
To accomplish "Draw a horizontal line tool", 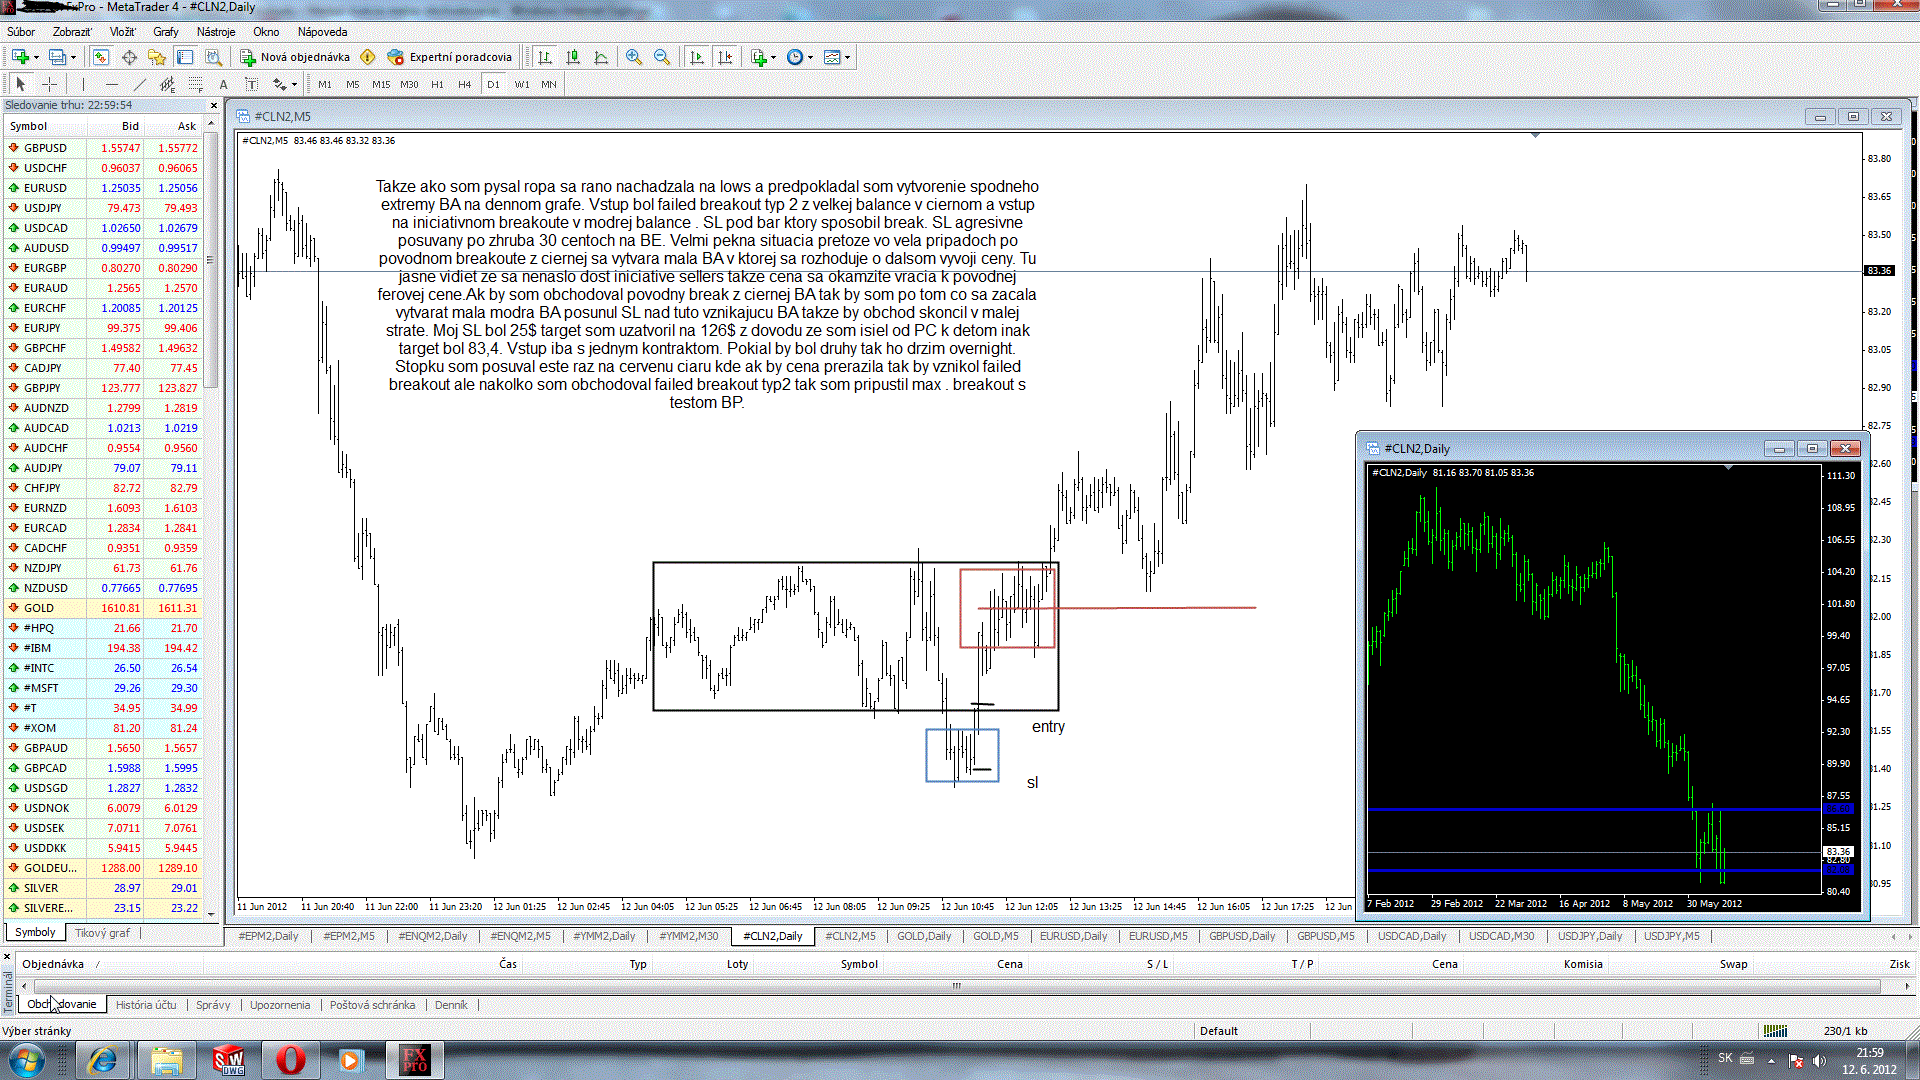I will click(x=111, y=84).
